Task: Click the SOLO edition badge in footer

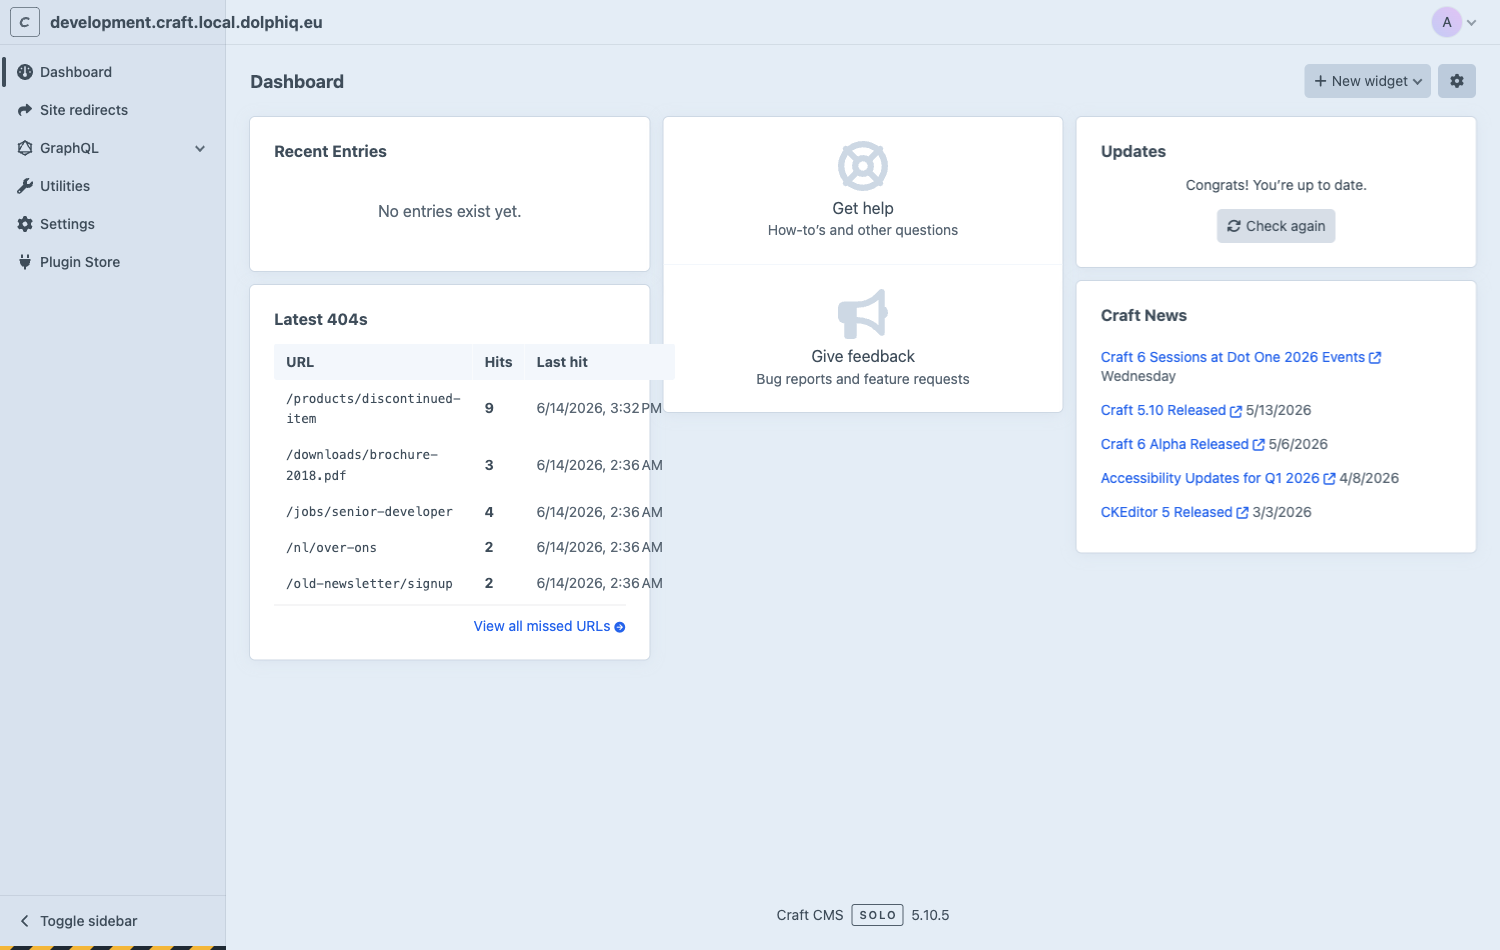Action: point(877,915)
